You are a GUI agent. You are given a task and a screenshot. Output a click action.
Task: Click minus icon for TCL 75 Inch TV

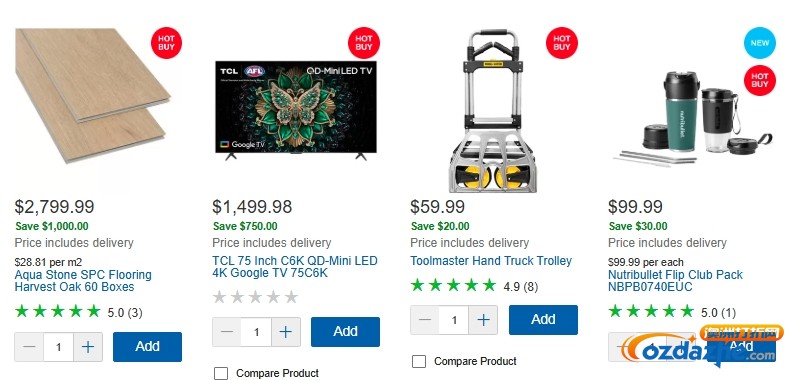[x=227, y=332]
